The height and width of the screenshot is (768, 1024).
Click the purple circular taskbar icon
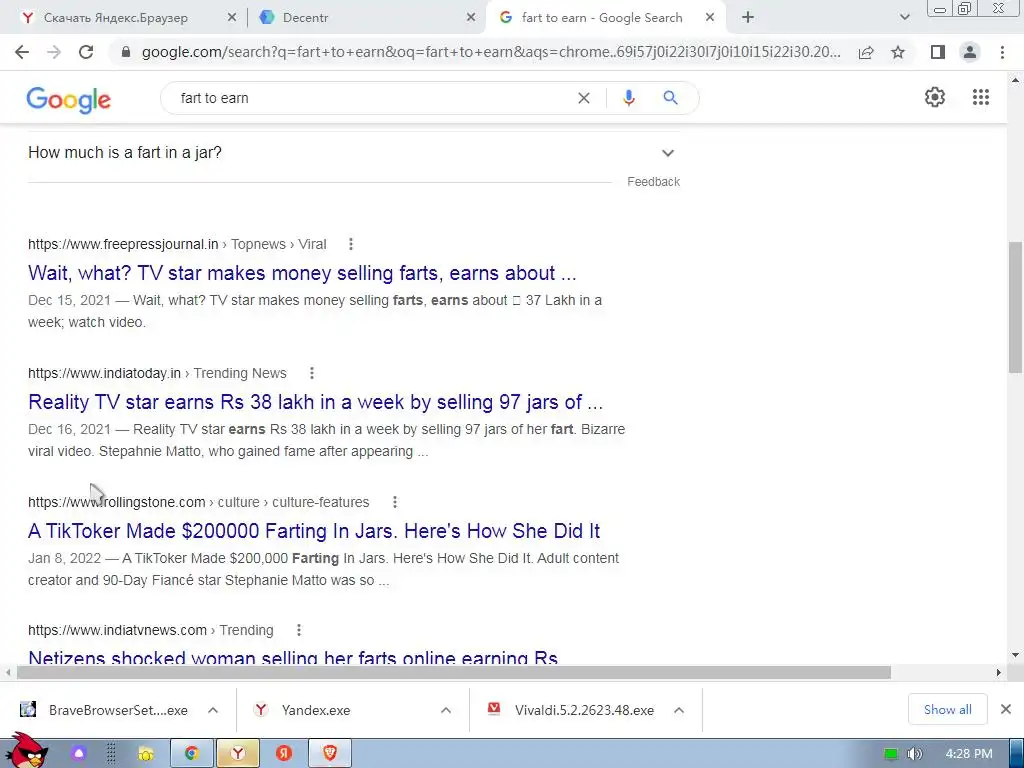(x=79, y=754)
